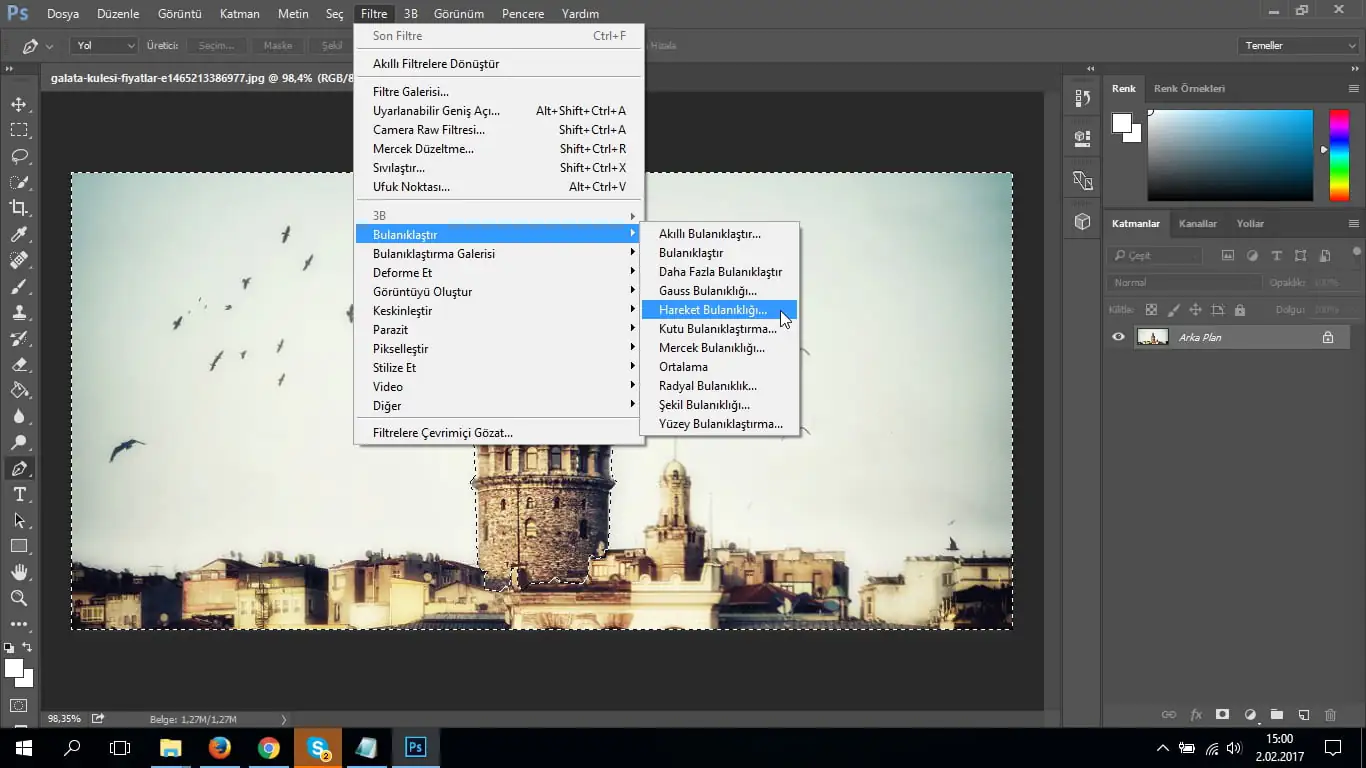Image resolution: width=1366 pixels, height=768 pixels.
Task: Select the Eraser tool
Action: [19, 364]
